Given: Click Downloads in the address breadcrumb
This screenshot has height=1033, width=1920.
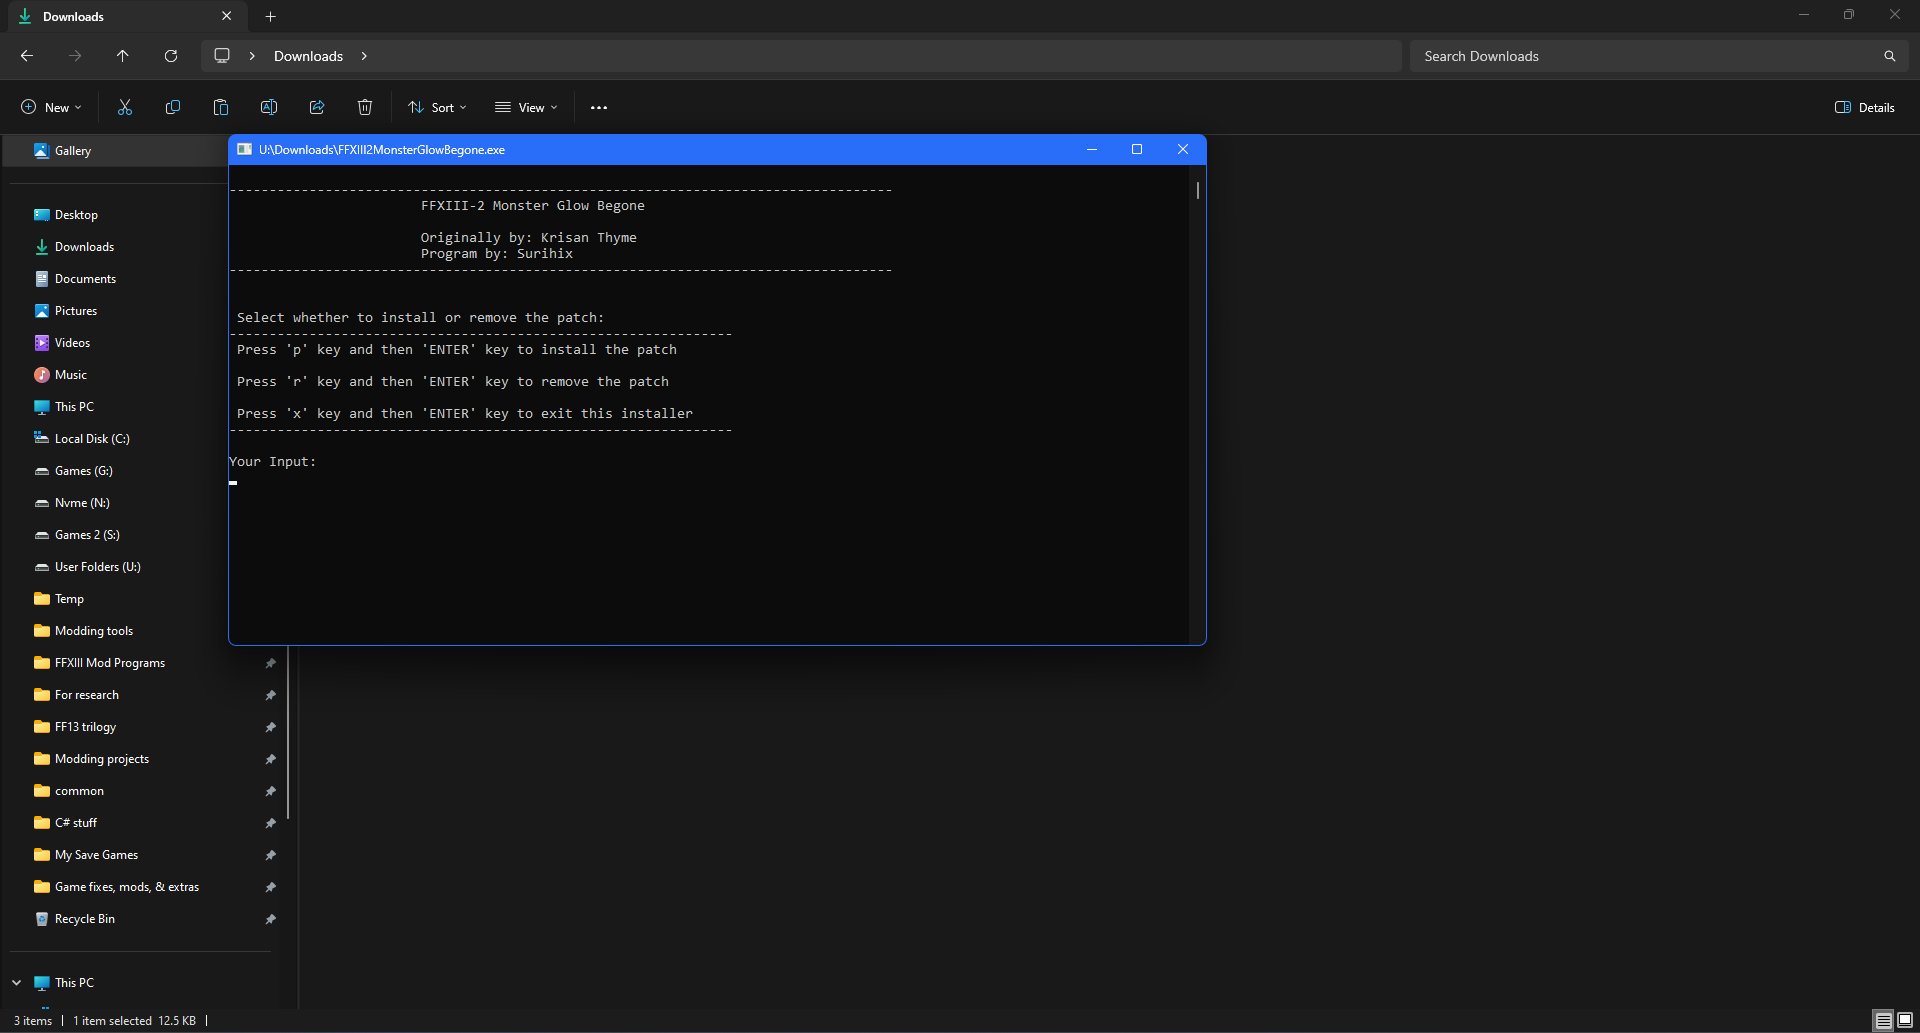Looking at the screenshot, I should point(308,56).
